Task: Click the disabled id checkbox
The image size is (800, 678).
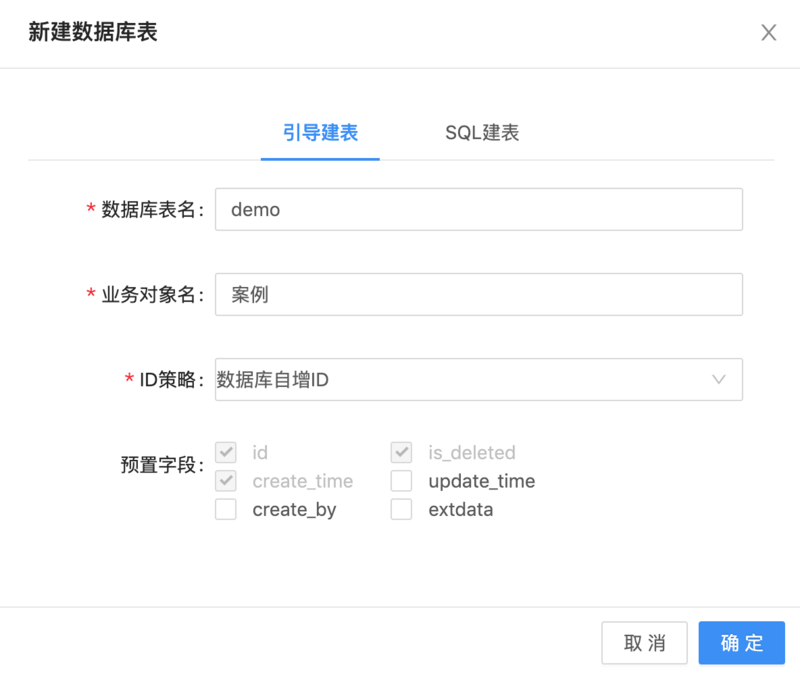Action: pos(226,452)
